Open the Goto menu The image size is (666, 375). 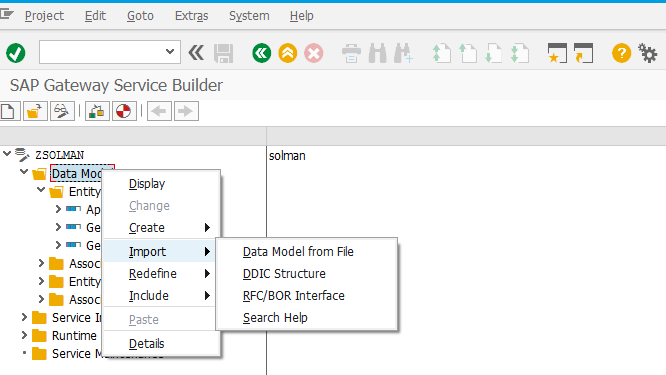tap(140, 16)
